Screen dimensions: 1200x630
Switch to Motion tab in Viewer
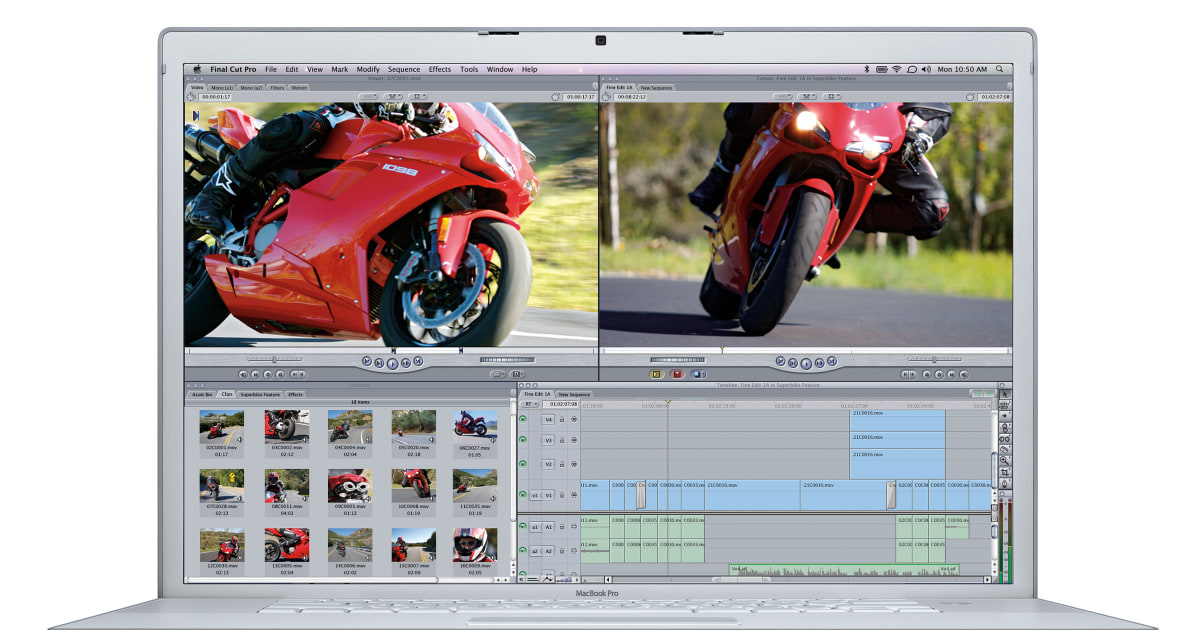pyautogui.click(x=299, y=88)
